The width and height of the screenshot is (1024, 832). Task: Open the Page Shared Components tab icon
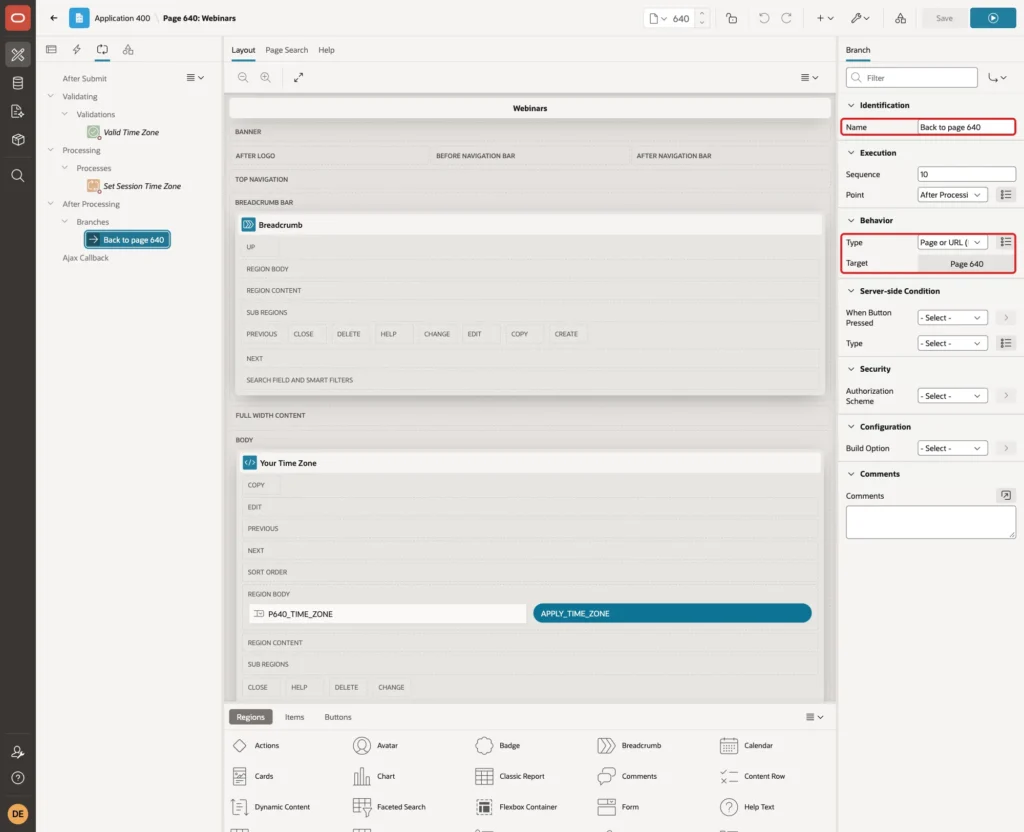coord(128,50)
